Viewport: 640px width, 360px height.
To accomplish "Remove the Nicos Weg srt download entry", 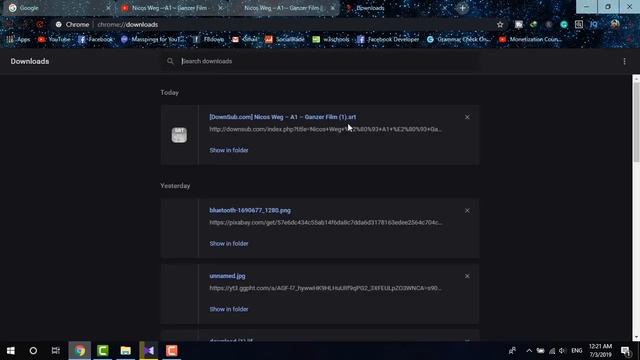I will (467, 117).
